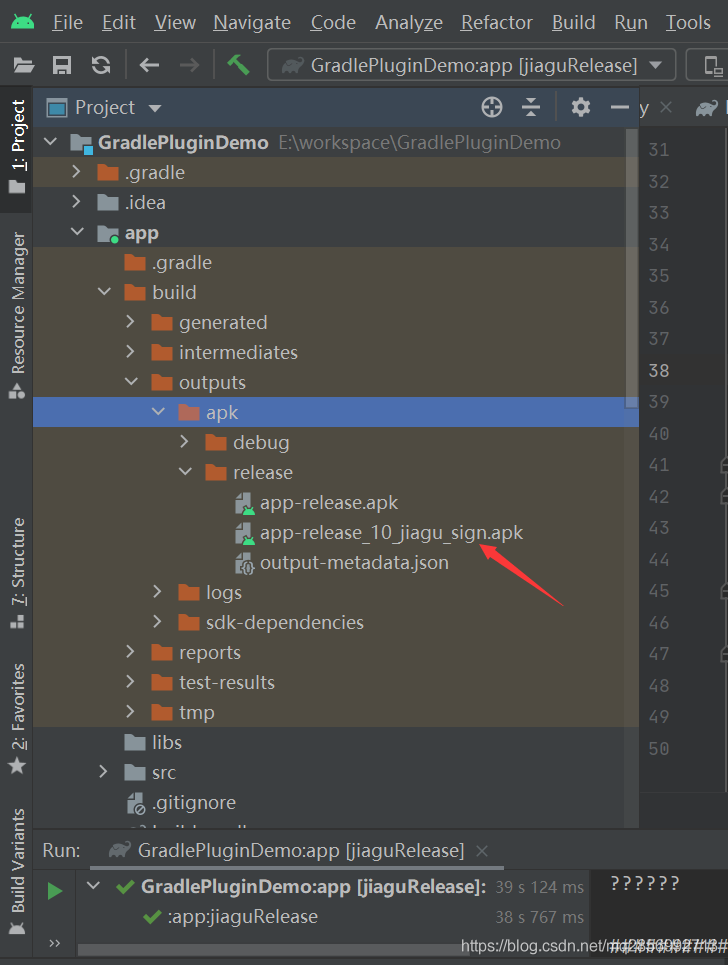Open the Refactor menu
Screen dimensions: 728x965
[497, 22]
